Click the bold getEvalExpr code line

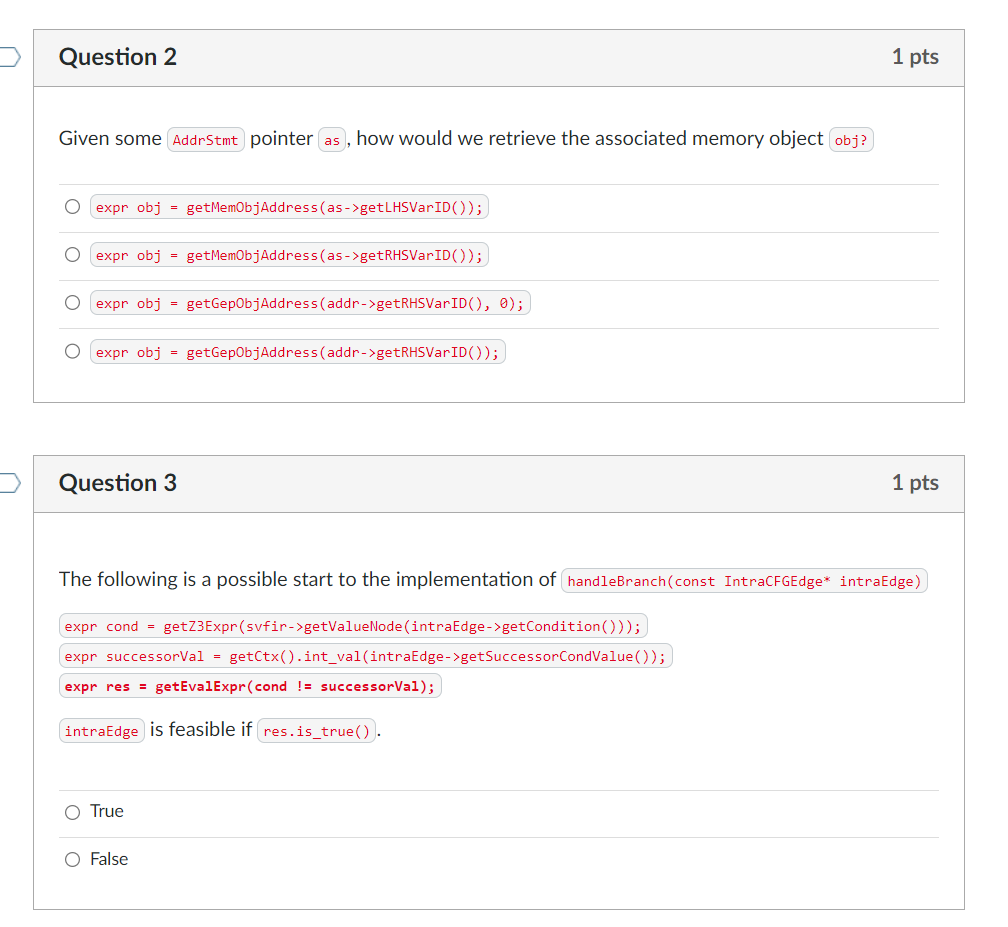(250, 686)
